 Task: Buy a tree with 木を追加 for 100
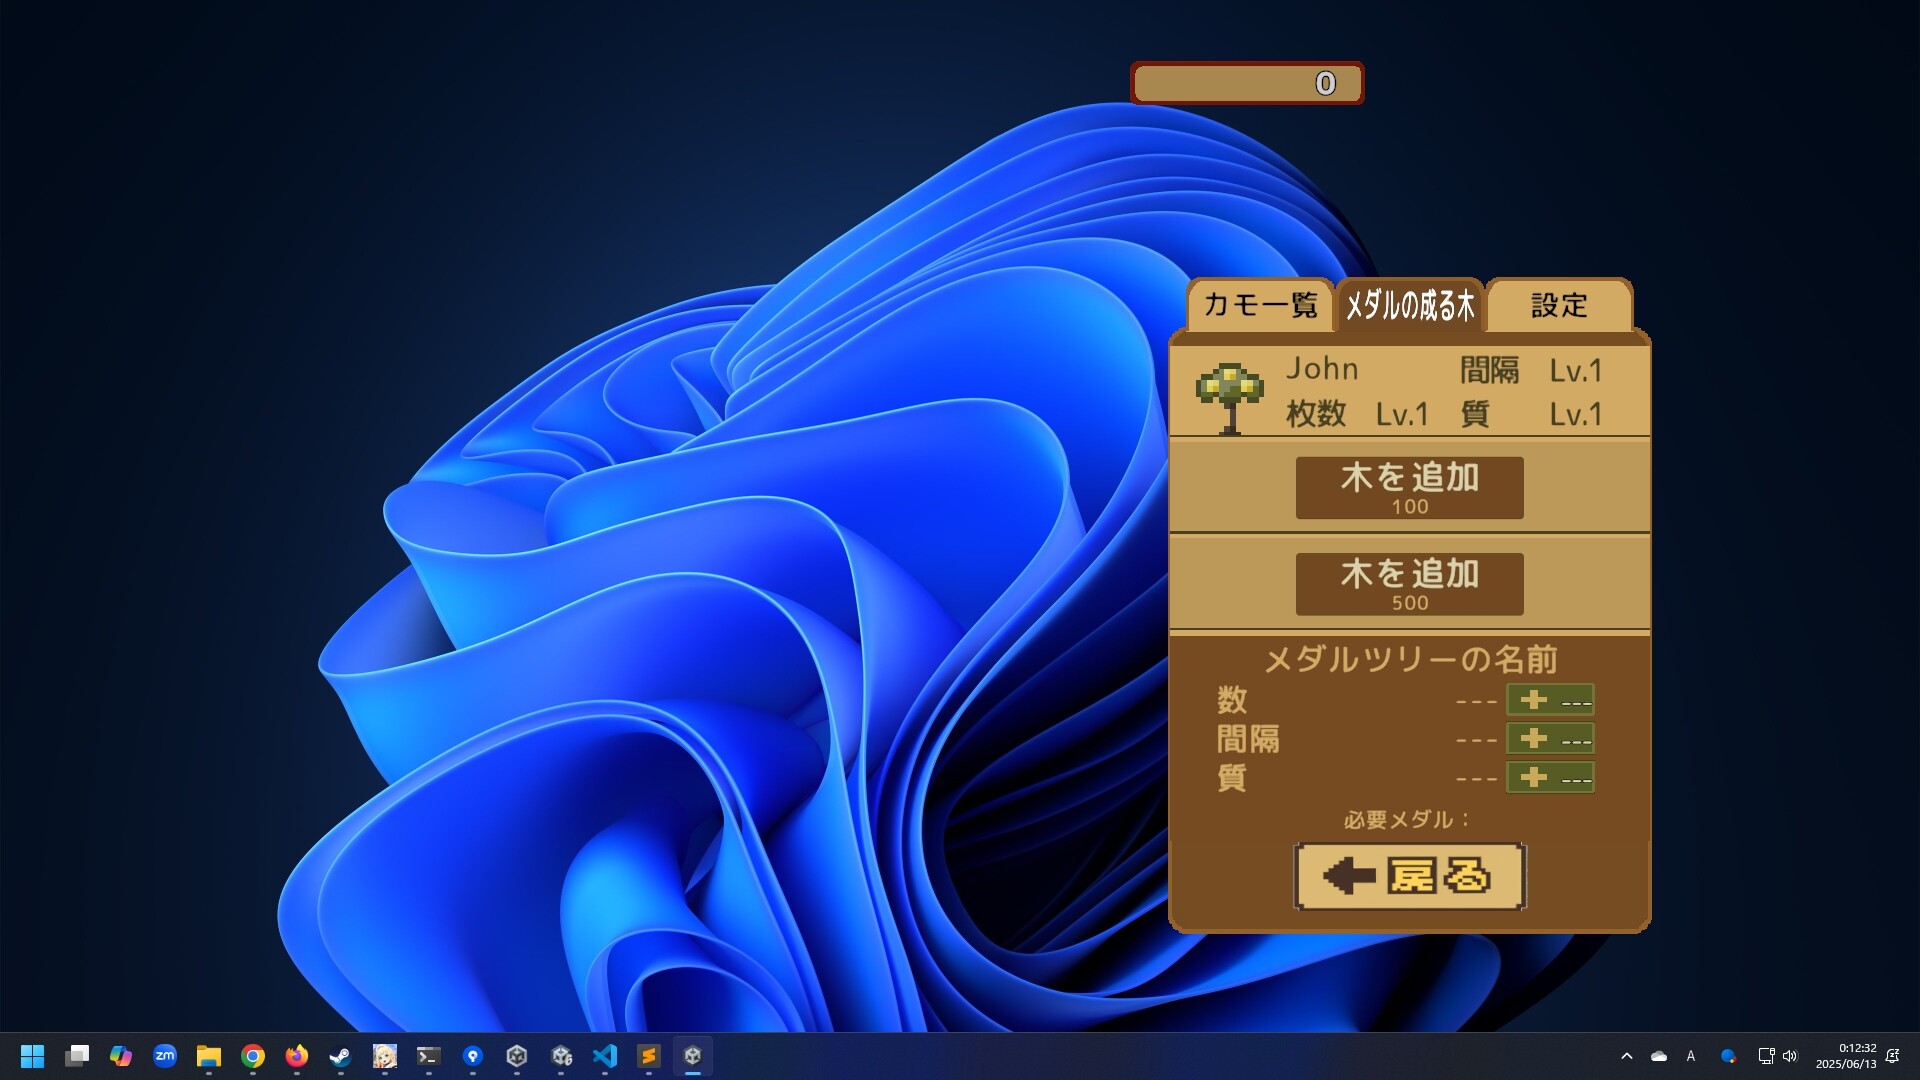click(1409, 487)
